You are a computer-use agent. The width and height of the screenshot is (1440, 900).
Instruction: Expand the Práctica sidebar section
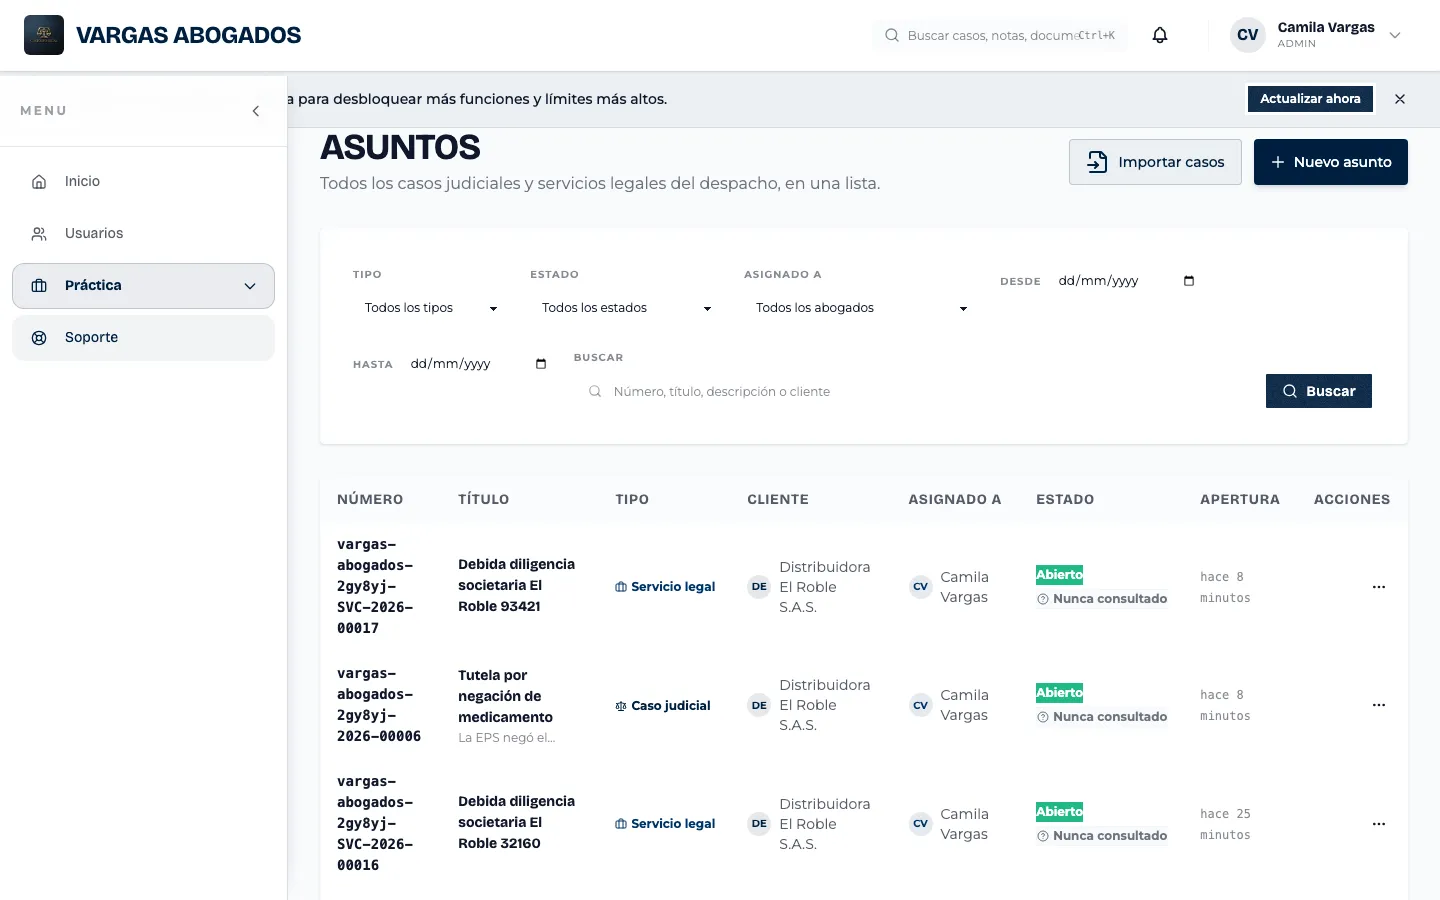(143, 286)
